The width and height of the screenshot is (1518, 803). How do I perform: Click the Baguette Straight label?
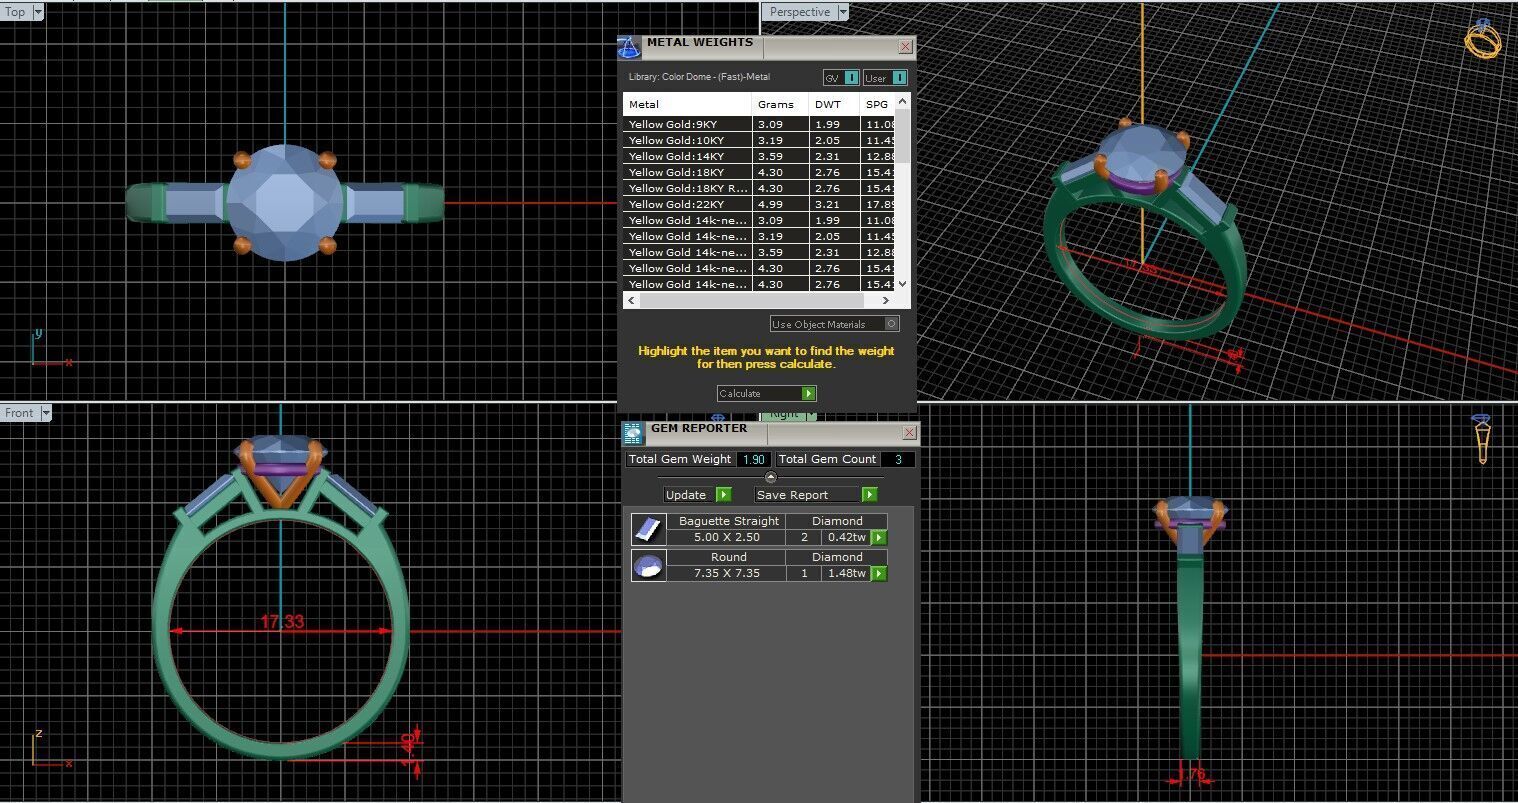click(728, 521)
